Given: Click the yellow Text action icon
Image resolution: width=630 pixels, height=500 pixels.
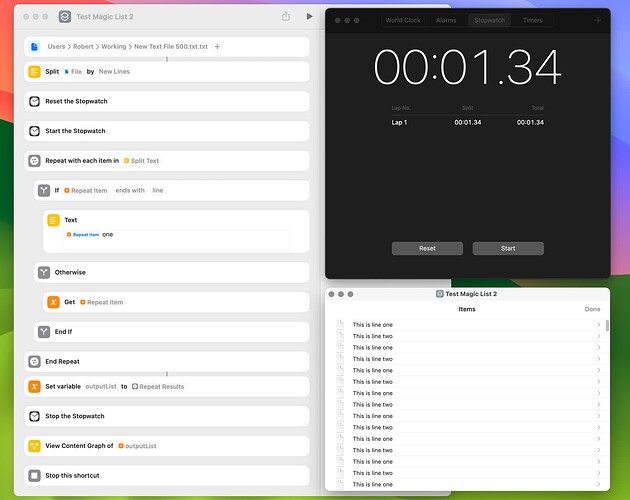Looking at the screenshot, I should pos(53,220).
